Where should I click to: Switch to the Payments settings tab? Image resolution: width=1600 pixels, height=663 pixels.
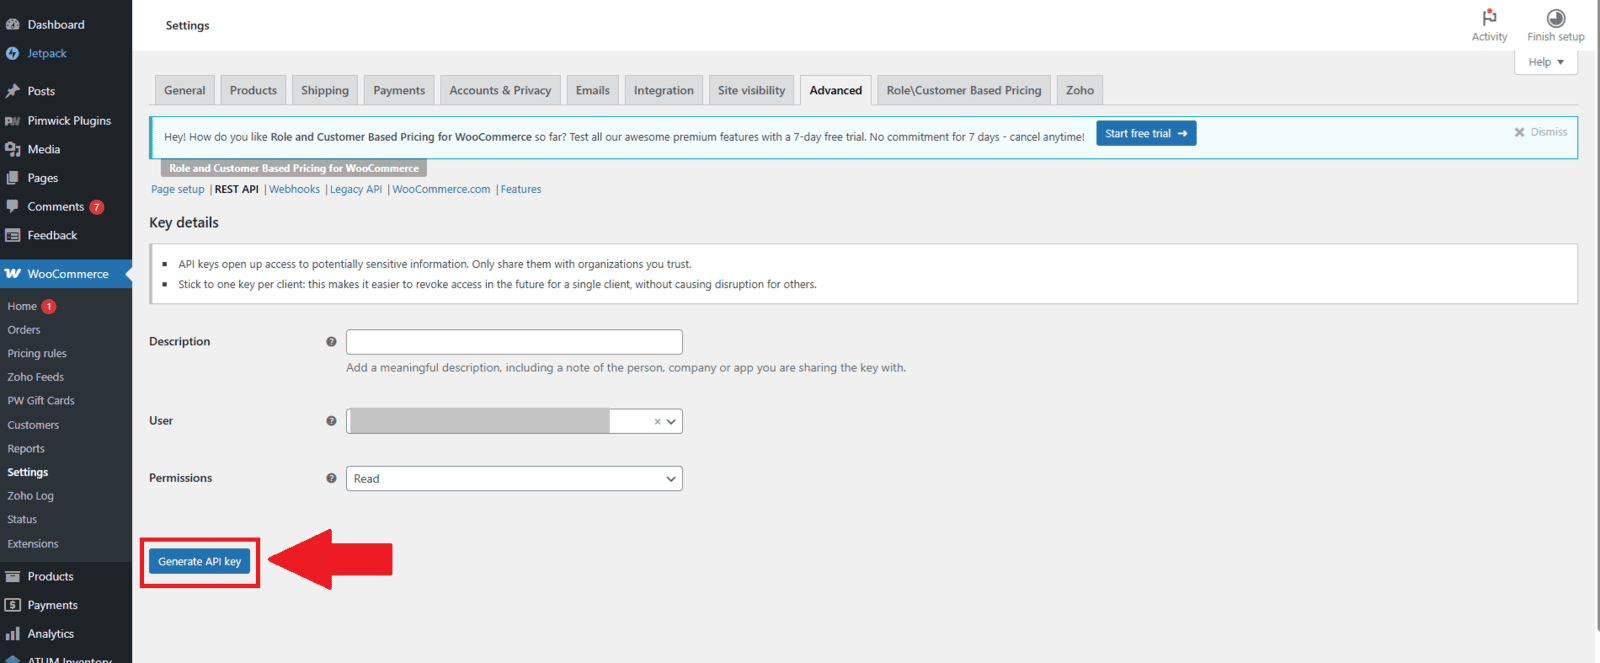pyautogui.click(x=399, y=90)
